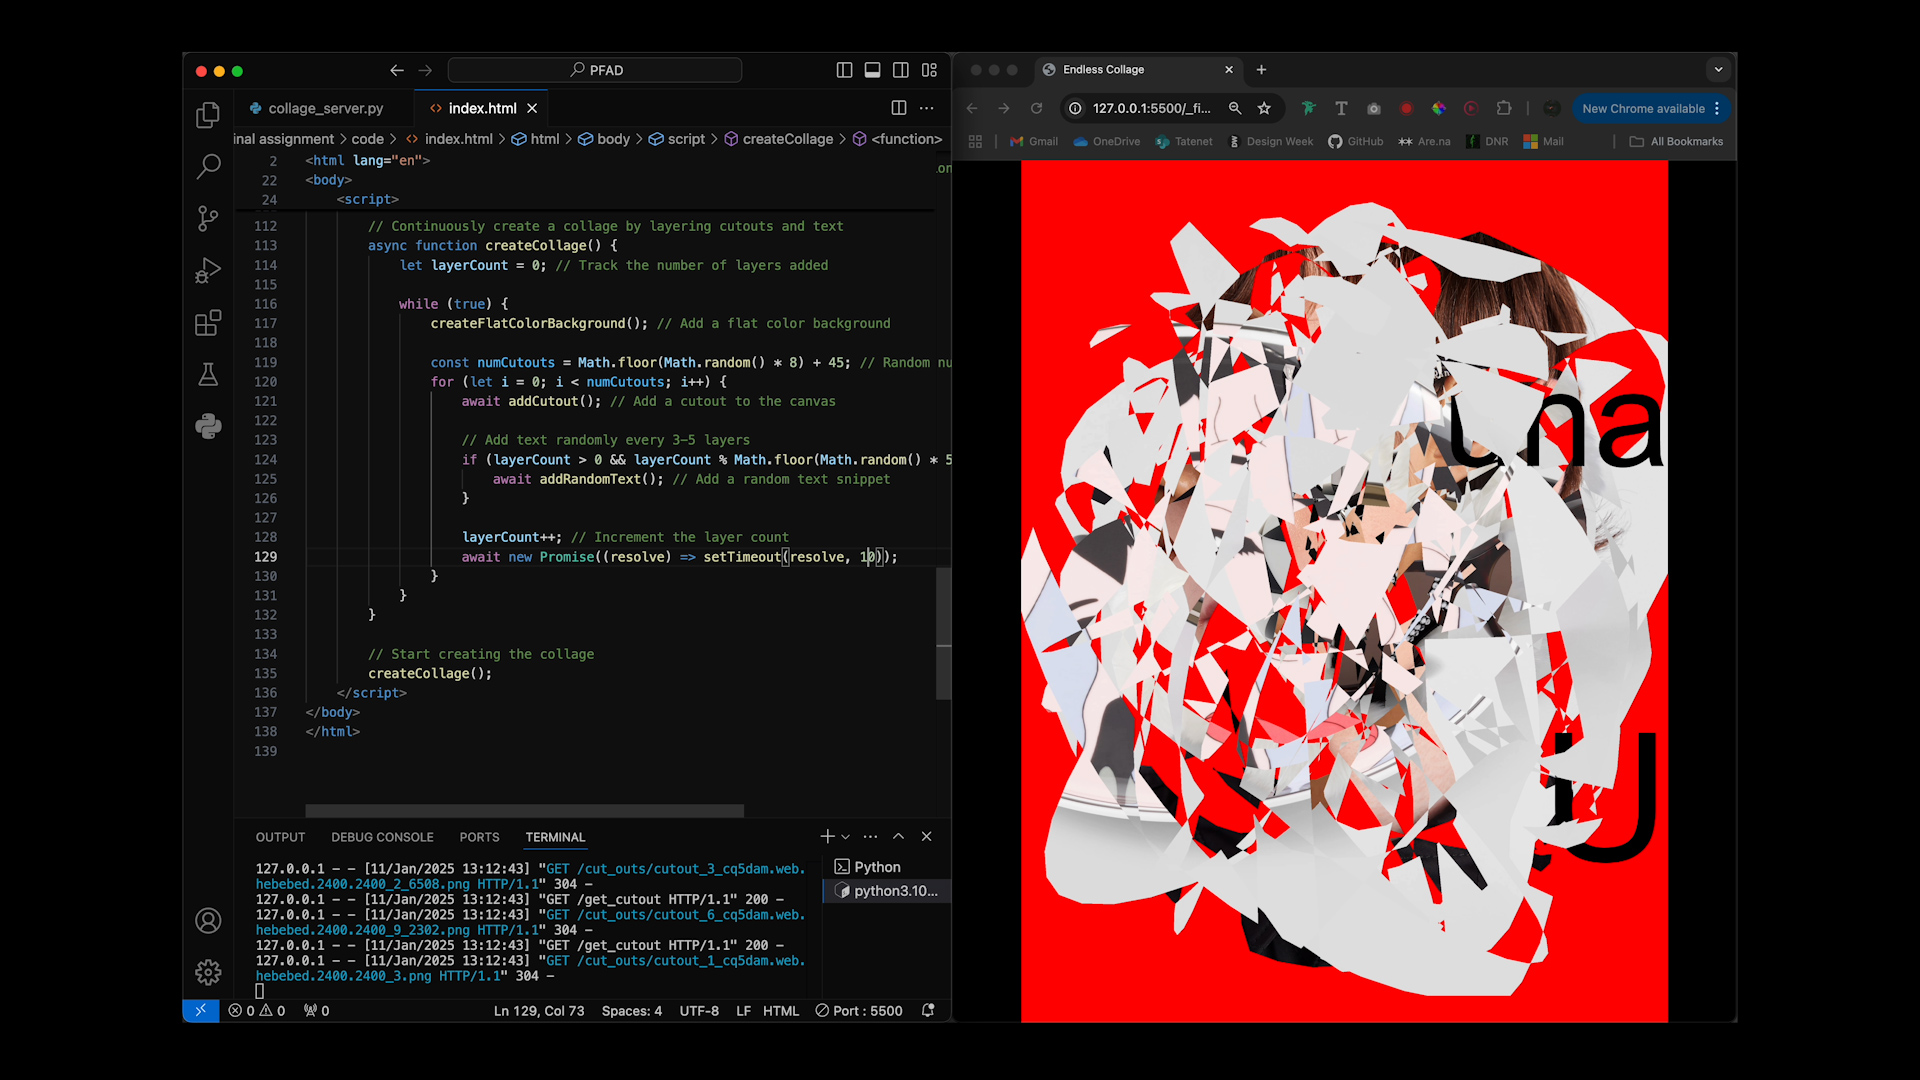Switch to the PORTS panel tab
This screenshot has height=1080, width=1920.
click(479, 837)
